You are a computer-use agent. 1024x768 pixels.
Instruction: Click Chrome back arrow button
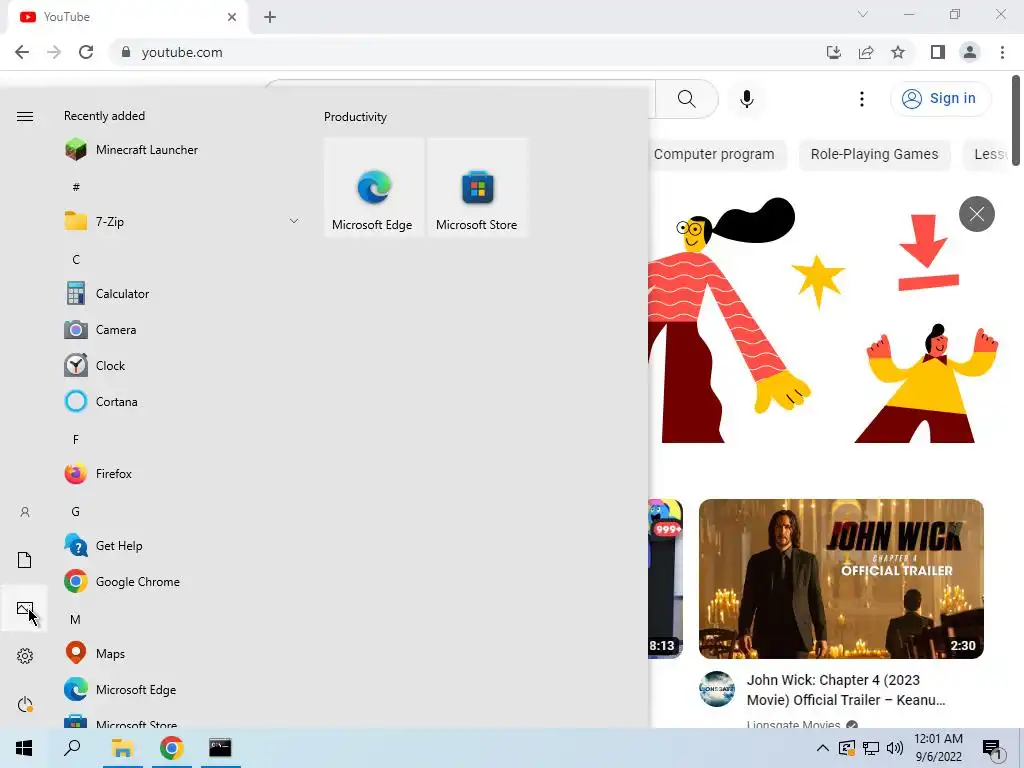click(x=22, y=52)
